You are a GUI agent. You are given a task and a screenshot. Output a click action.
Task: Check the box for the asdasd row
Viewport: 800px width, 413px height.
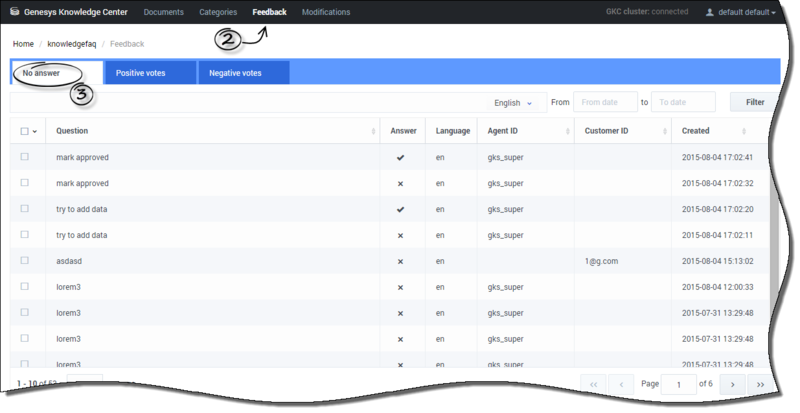tap(25, 261)
